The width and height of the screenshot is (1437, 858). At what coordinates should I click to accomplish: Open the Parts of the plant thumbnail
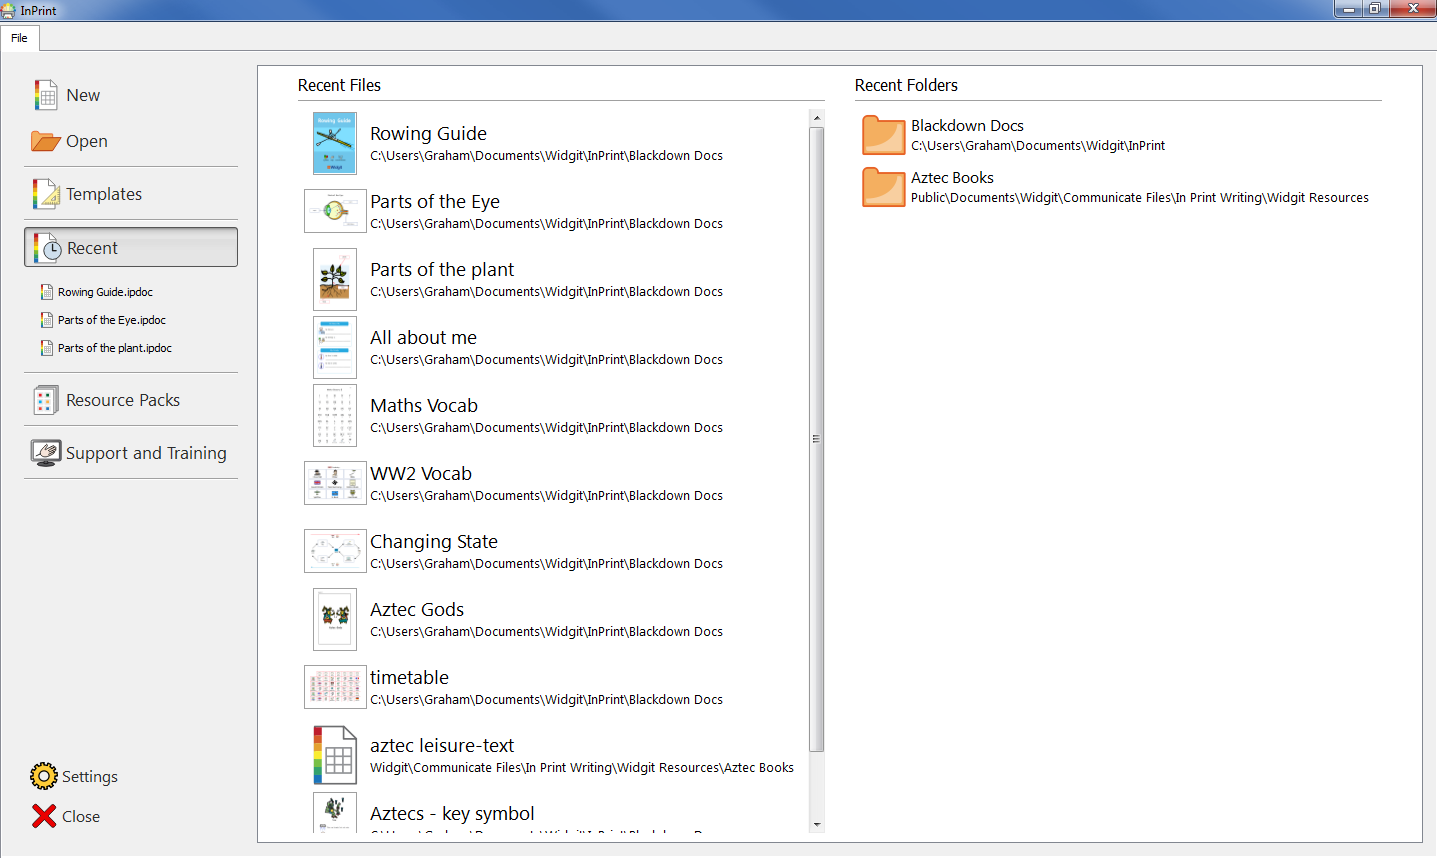[335, 279]
